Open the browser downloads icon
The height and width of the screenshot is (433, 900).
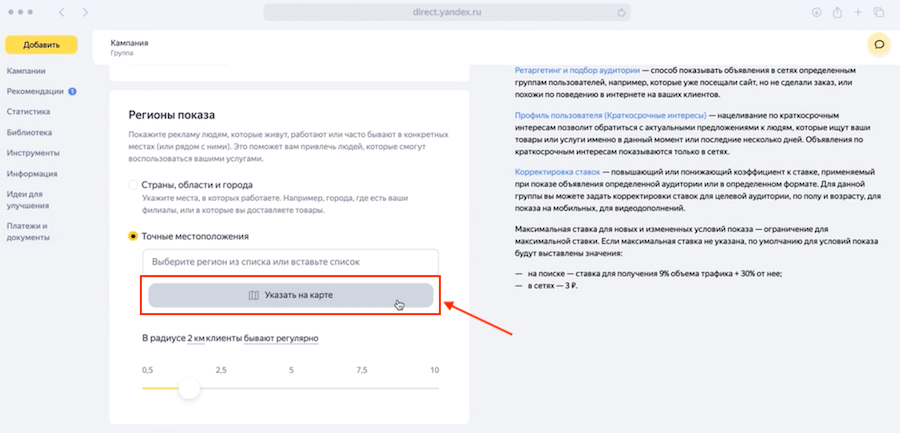(x=816, y=12)
